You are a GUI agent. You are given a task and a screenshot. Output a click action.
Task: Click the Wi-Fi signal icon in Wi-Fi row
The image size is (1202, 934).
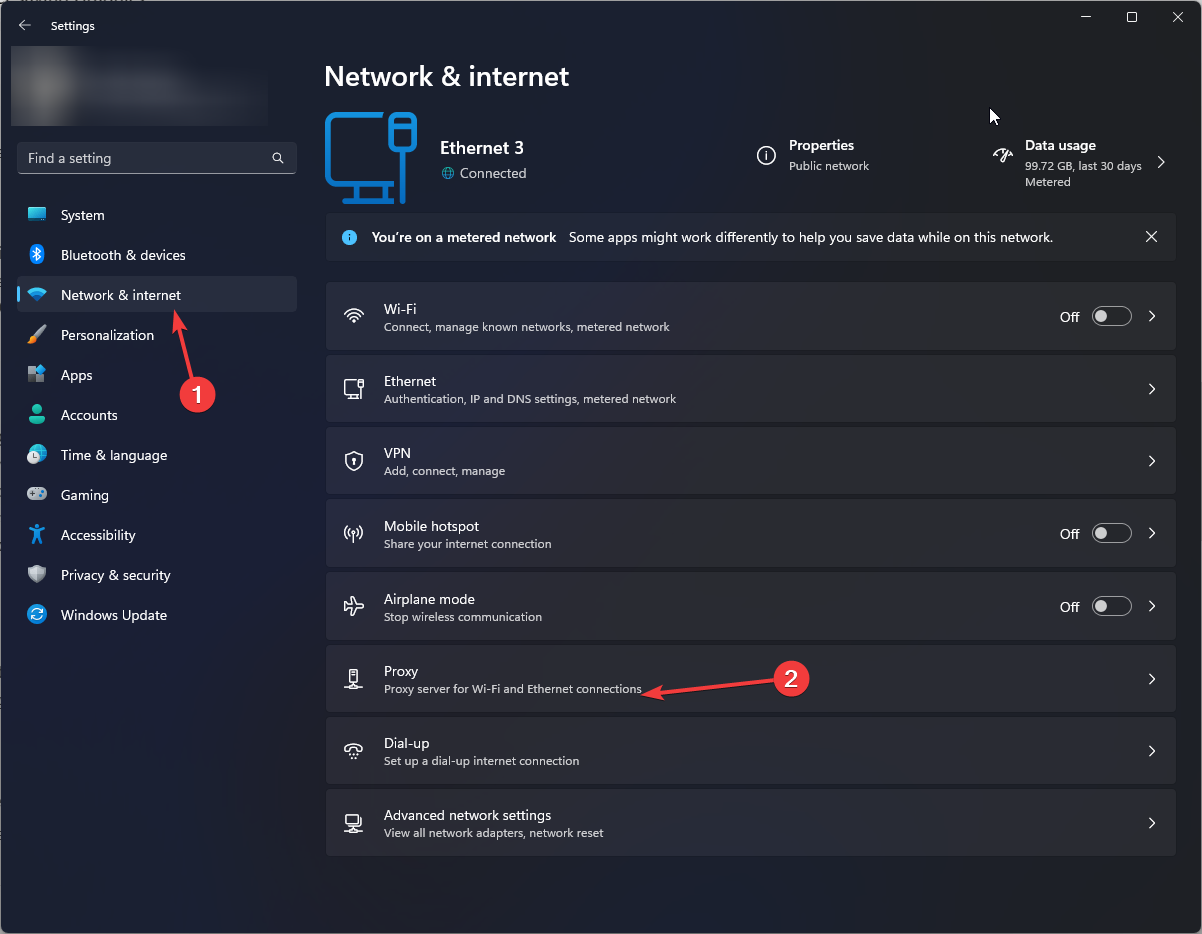coord(353,316)
